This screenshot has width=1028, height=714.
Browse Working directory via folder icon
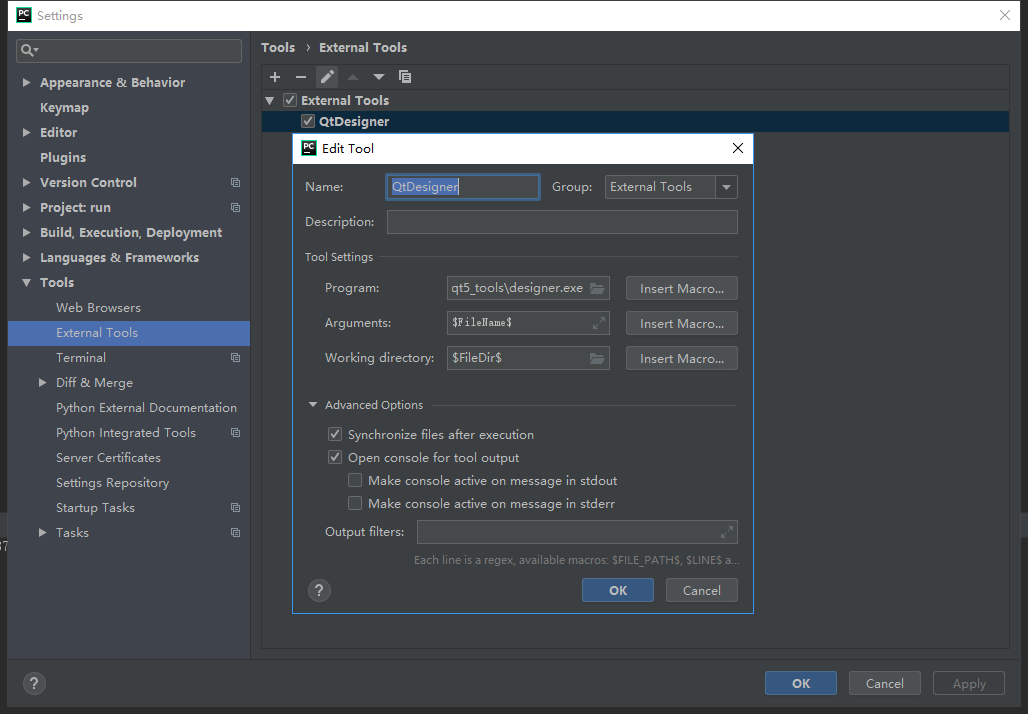597,358
